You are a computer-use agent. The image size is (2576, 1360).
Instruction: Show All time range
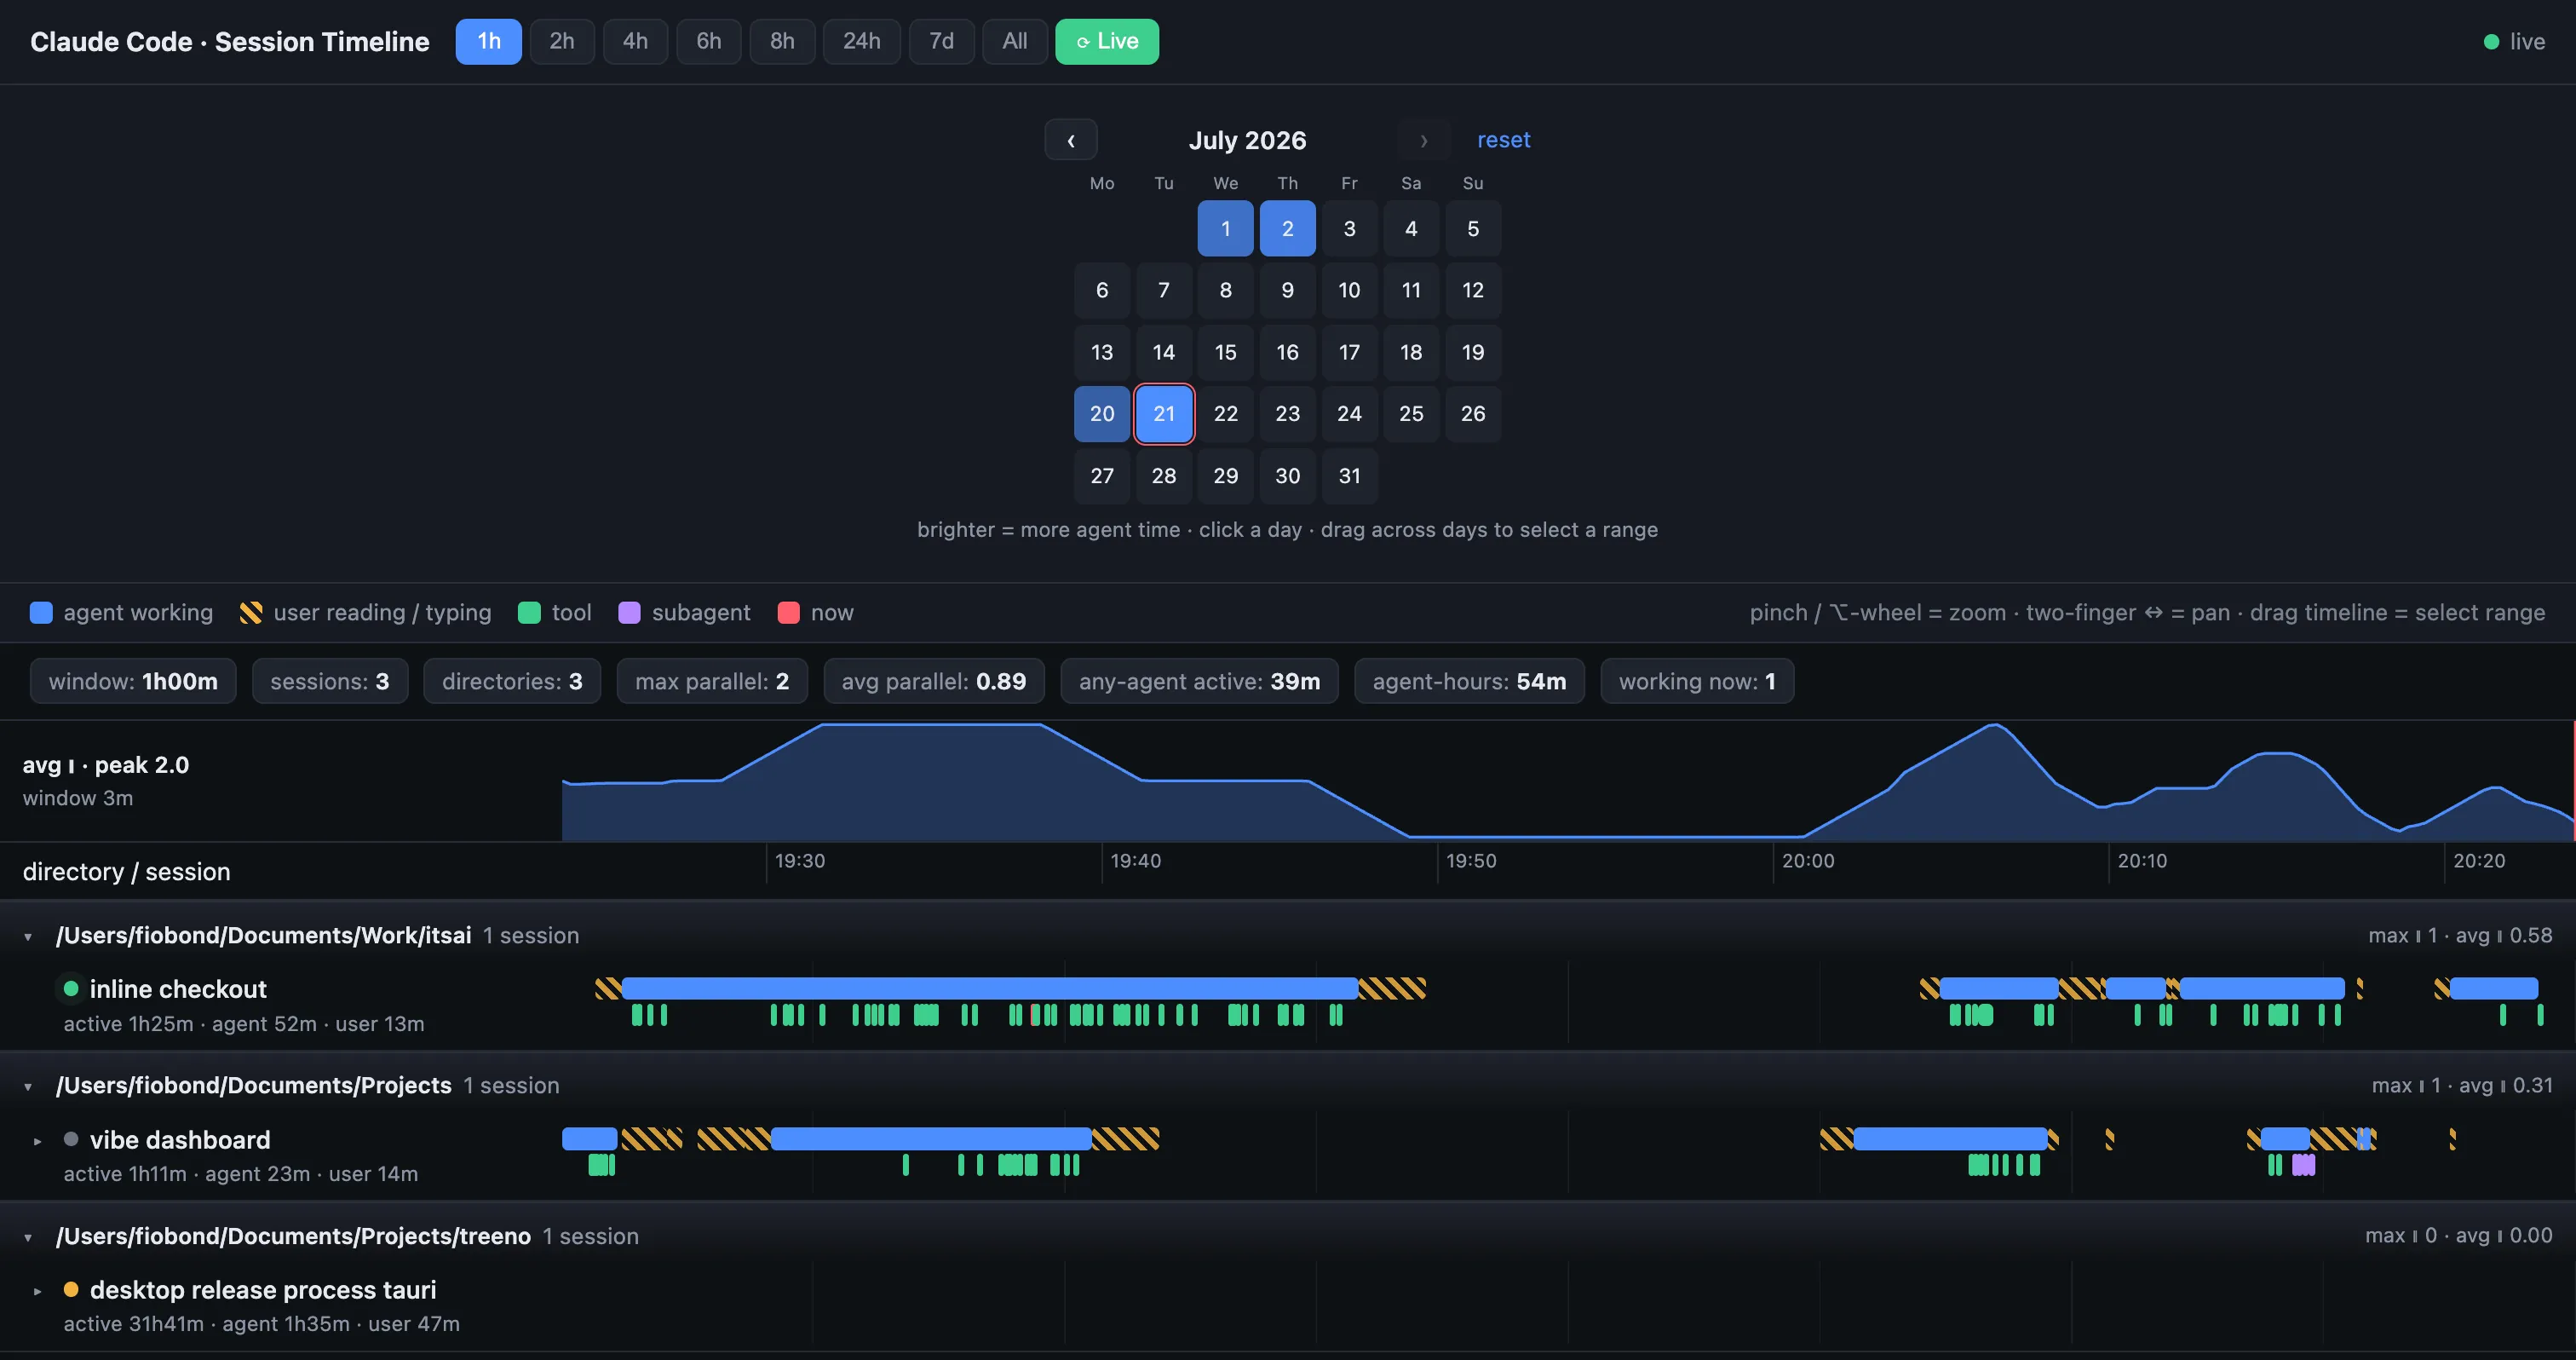pos(1015,41)
